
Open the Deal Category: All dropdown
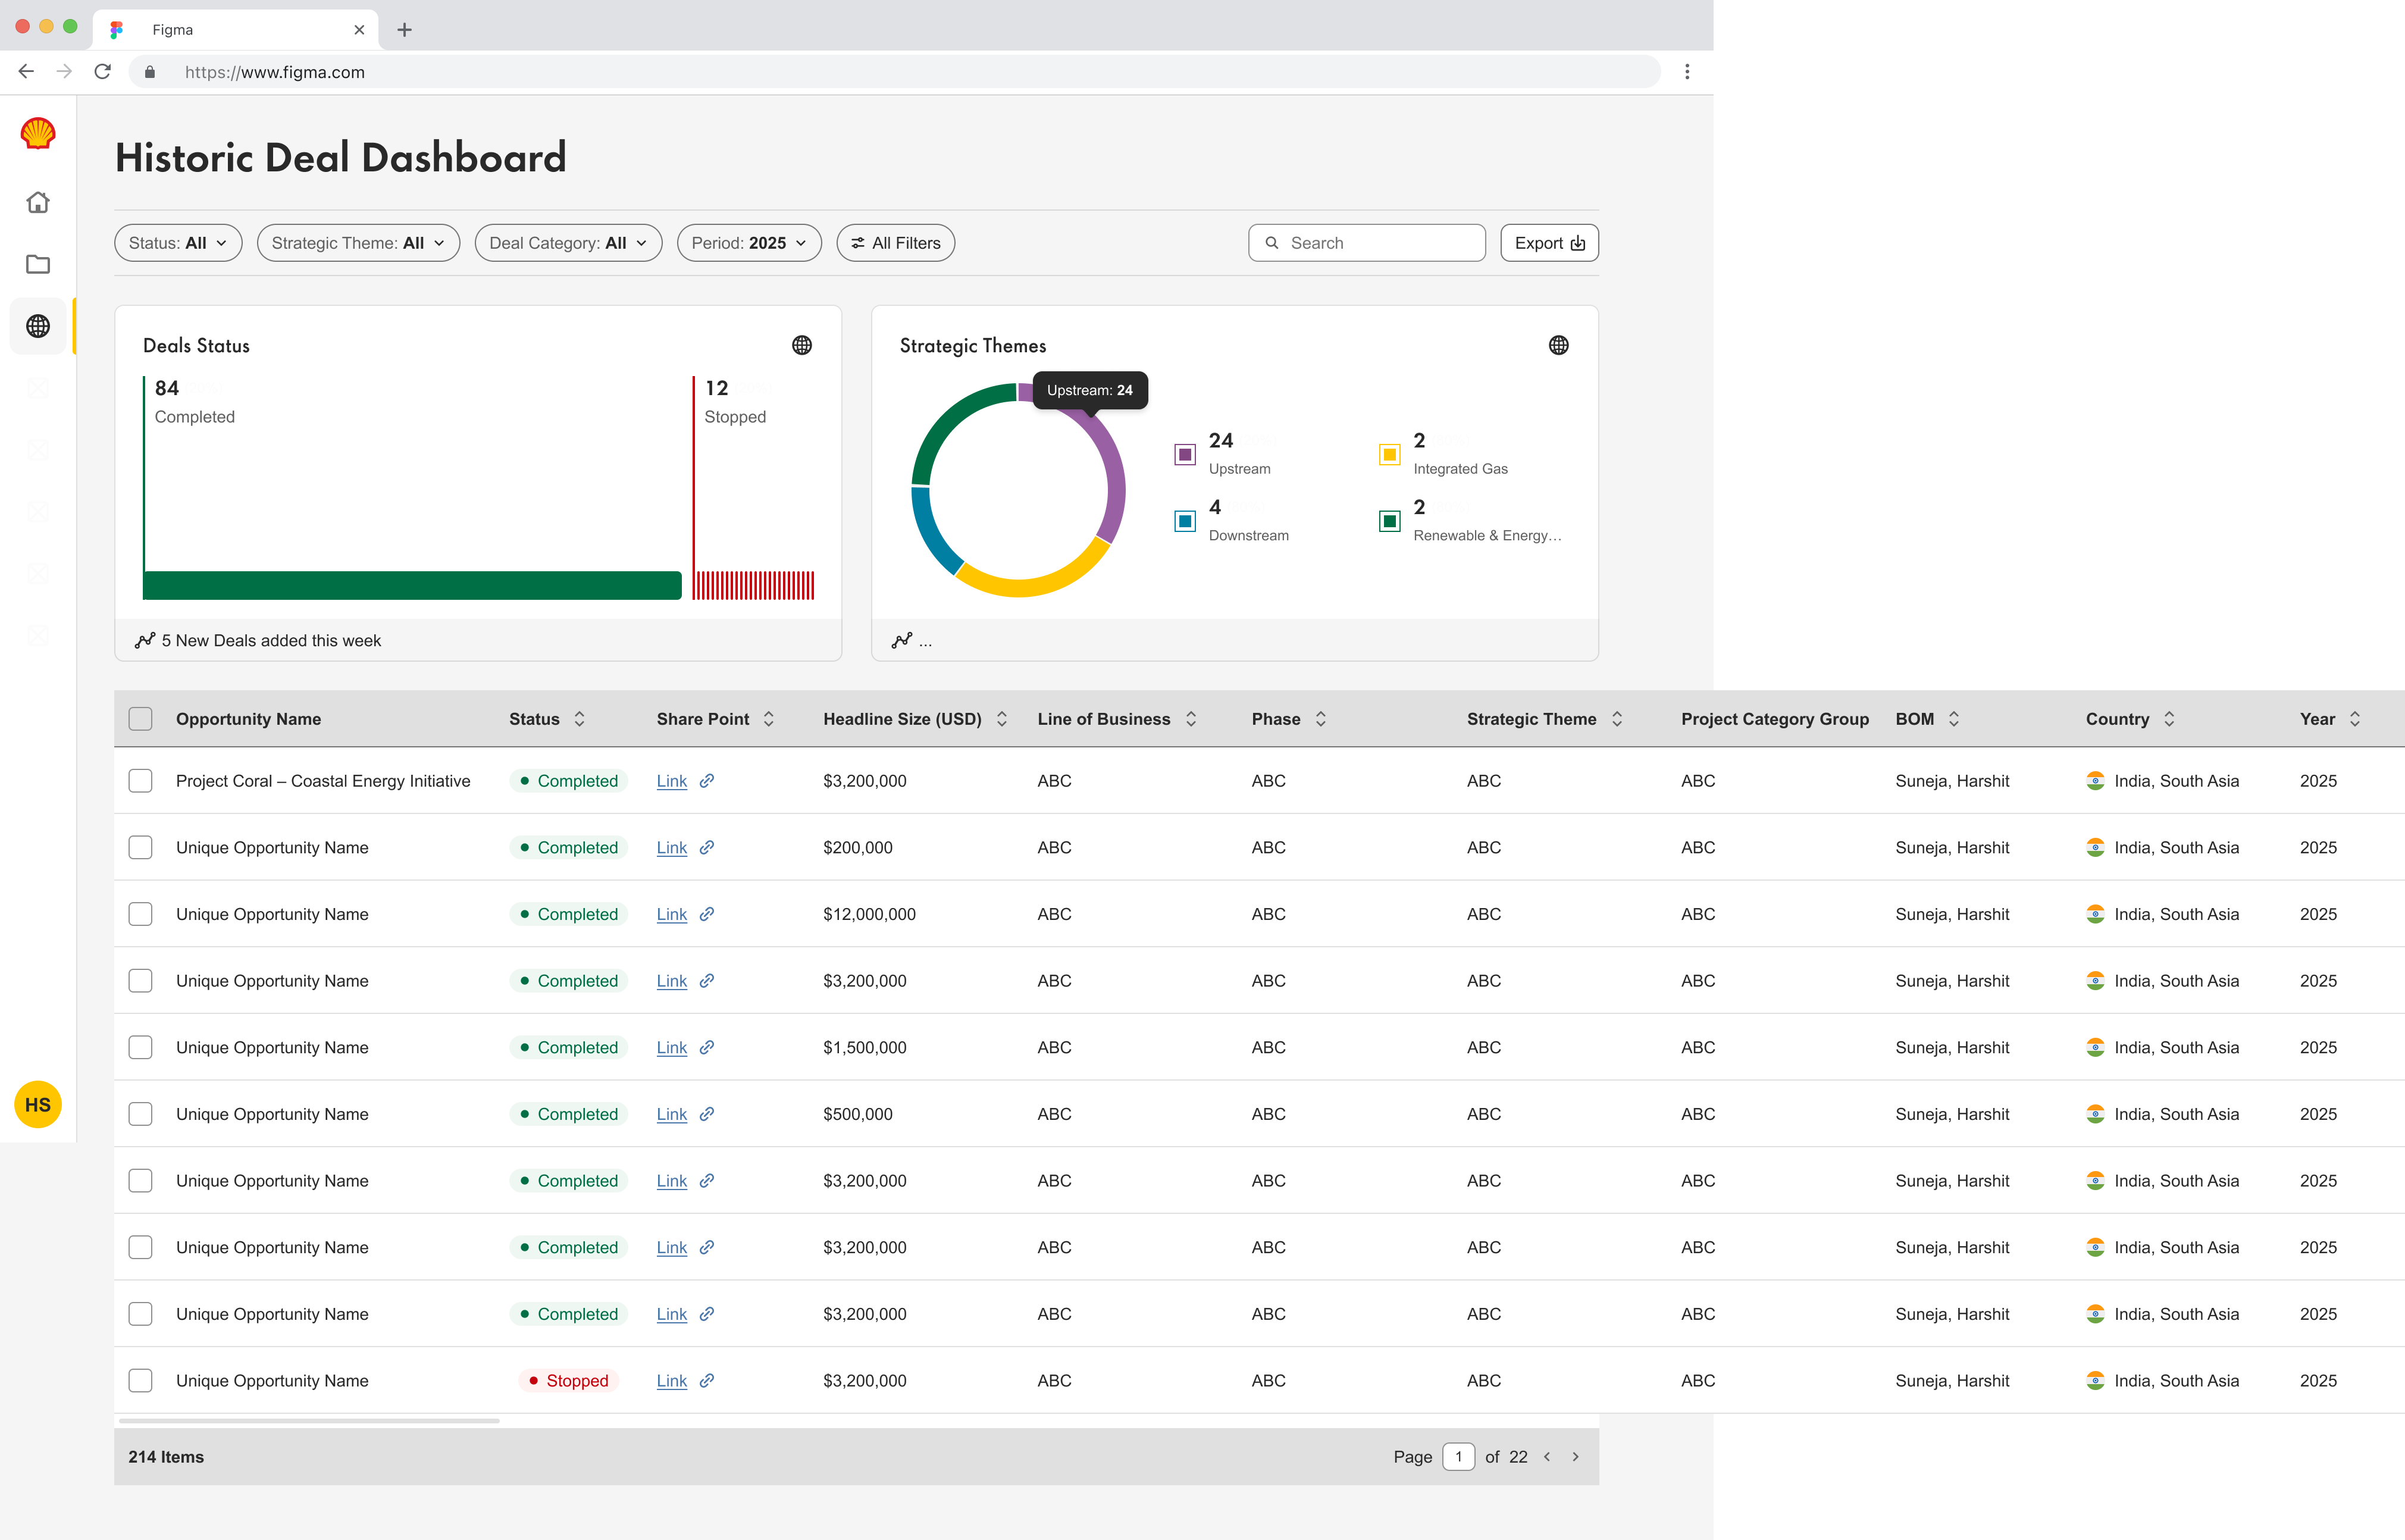568,243
